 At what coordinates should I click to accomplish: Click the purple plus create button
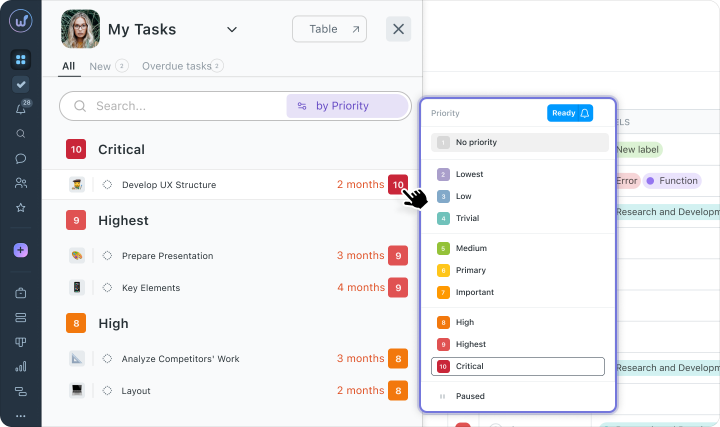[x=21, y=250]
